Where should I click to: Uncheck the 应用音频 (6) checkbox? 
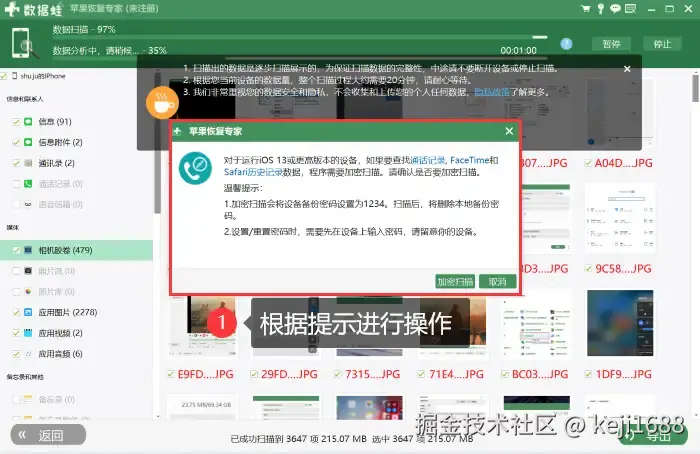coord(16,354)
